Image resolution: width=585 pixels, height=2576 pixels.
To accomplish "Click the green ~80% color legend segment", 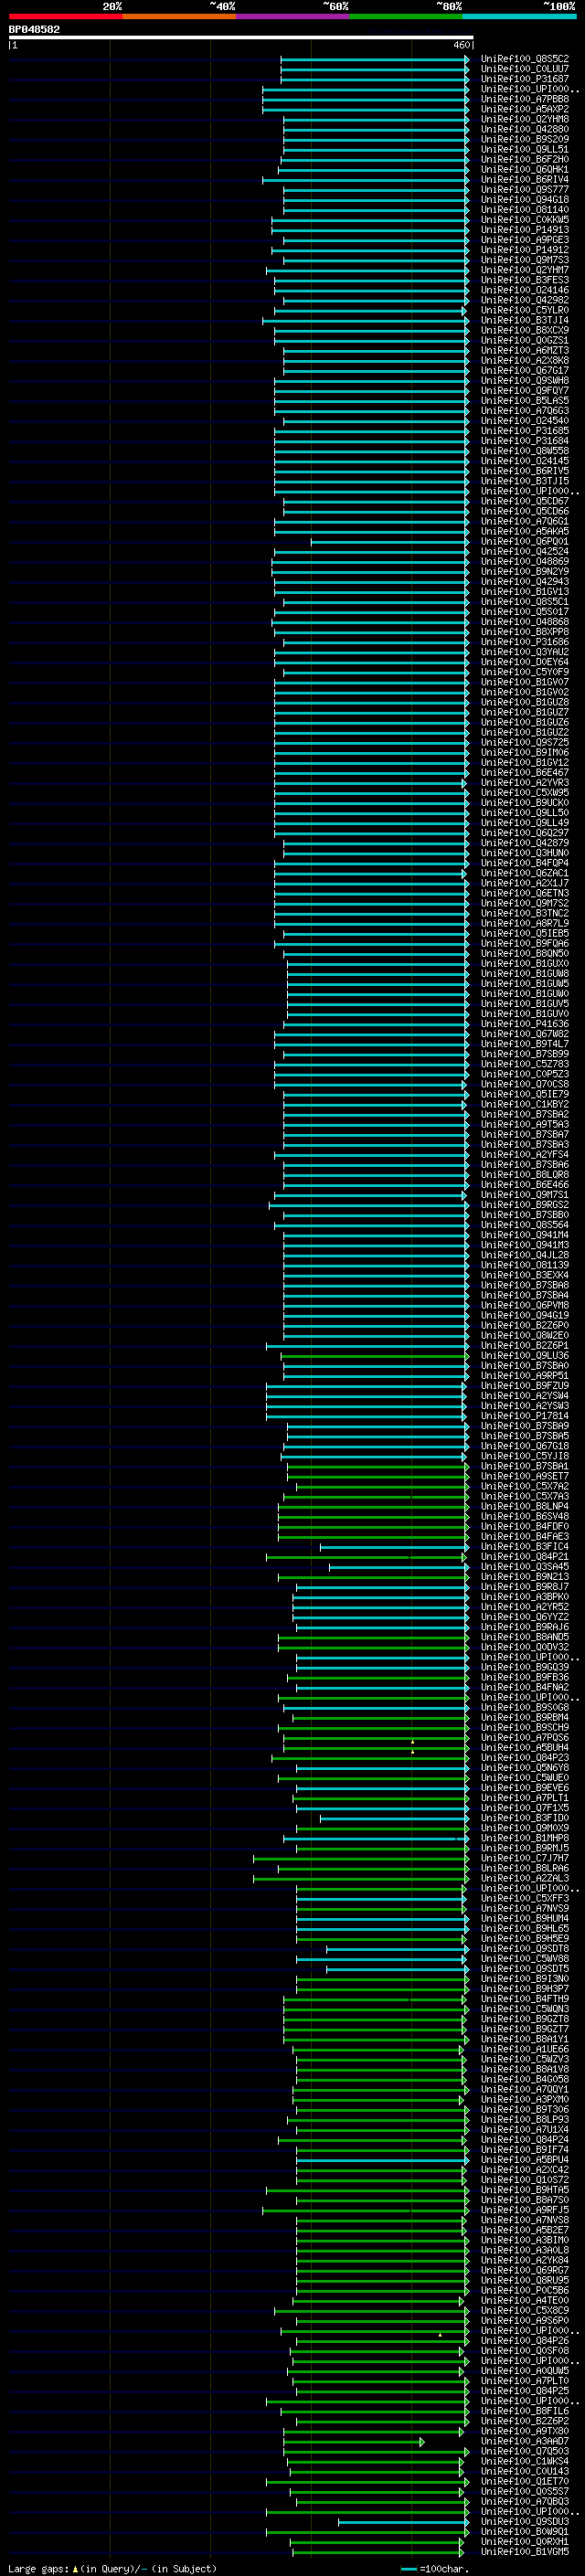I will click(406, 16).
